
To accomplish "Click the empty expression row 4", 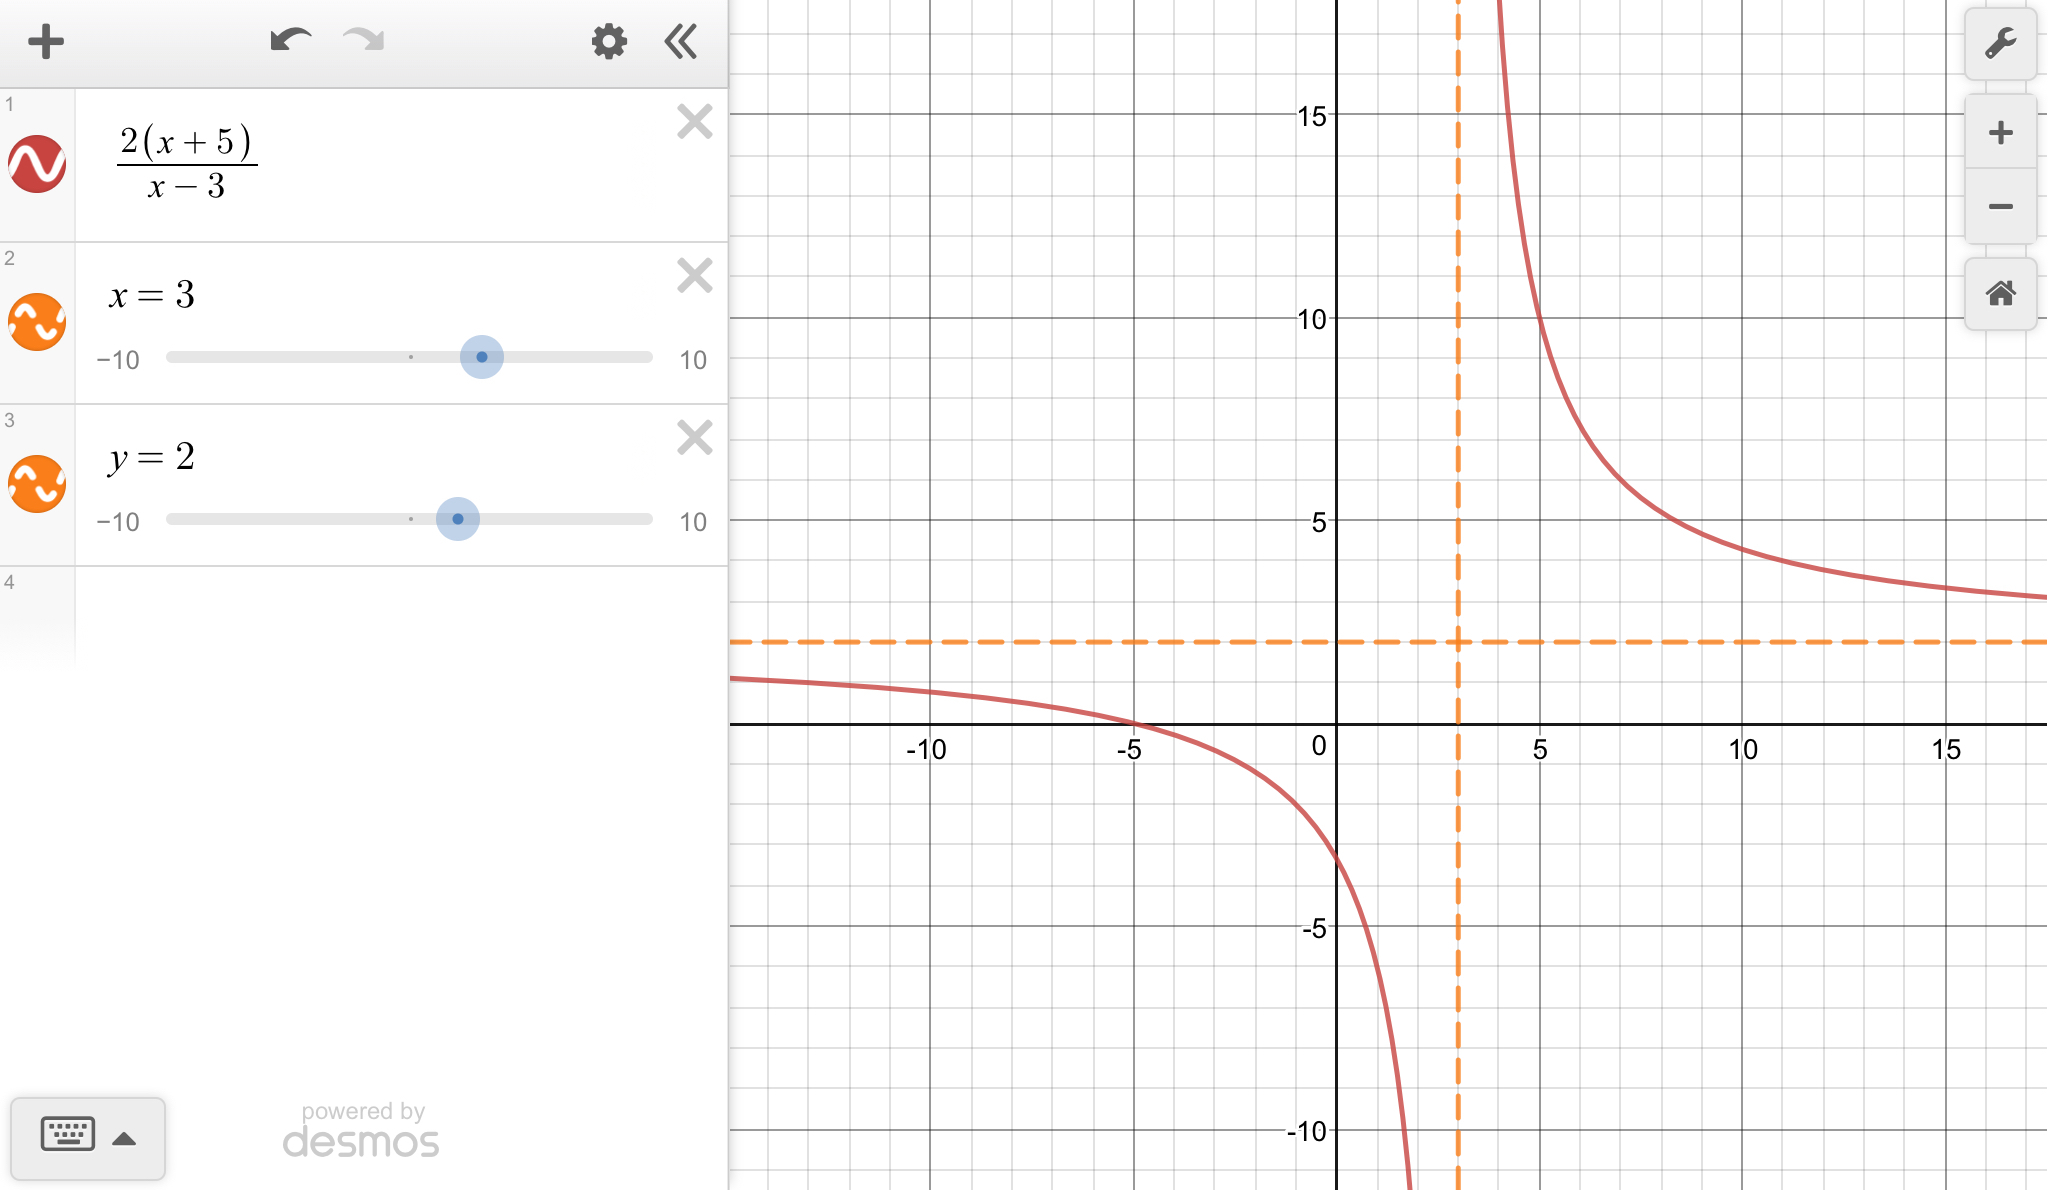I will coord(400,612).
